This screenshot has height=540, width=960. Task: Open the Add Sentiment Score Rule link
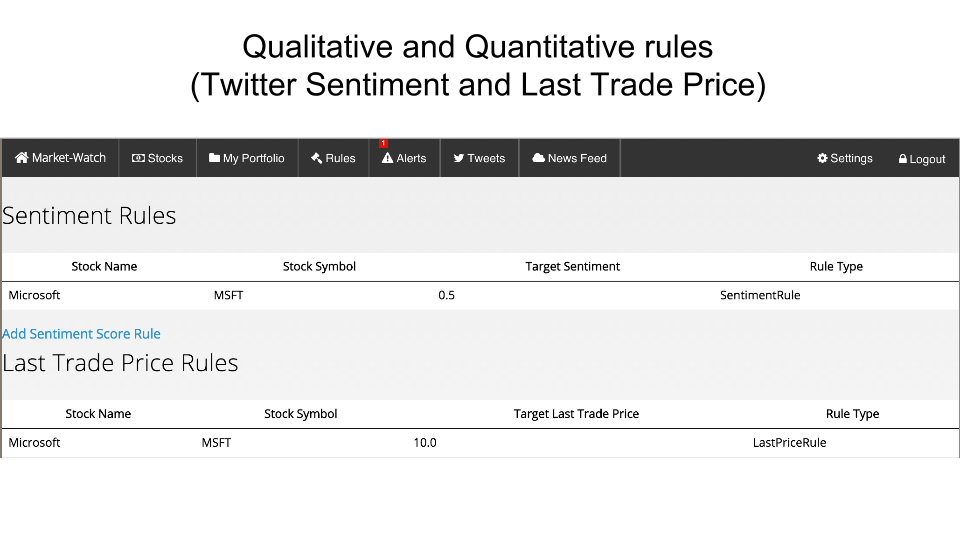click(x=81, y=334)
